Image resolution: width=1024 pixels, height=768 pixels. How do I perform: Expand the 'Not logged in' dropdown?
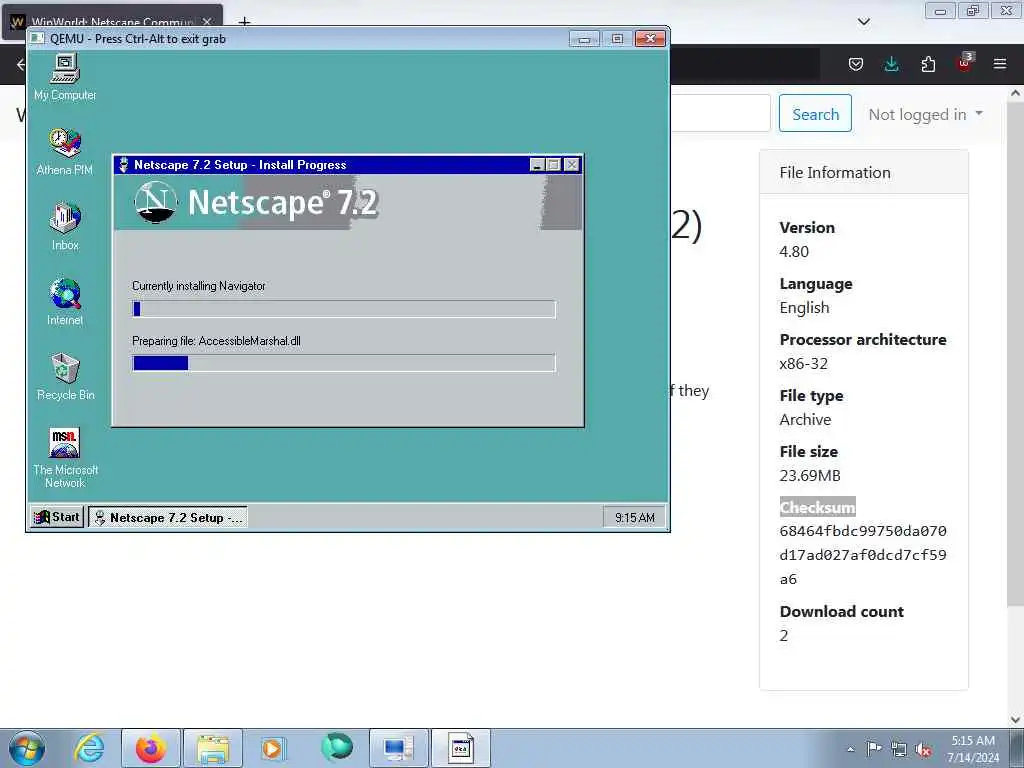tap(925, 114)
